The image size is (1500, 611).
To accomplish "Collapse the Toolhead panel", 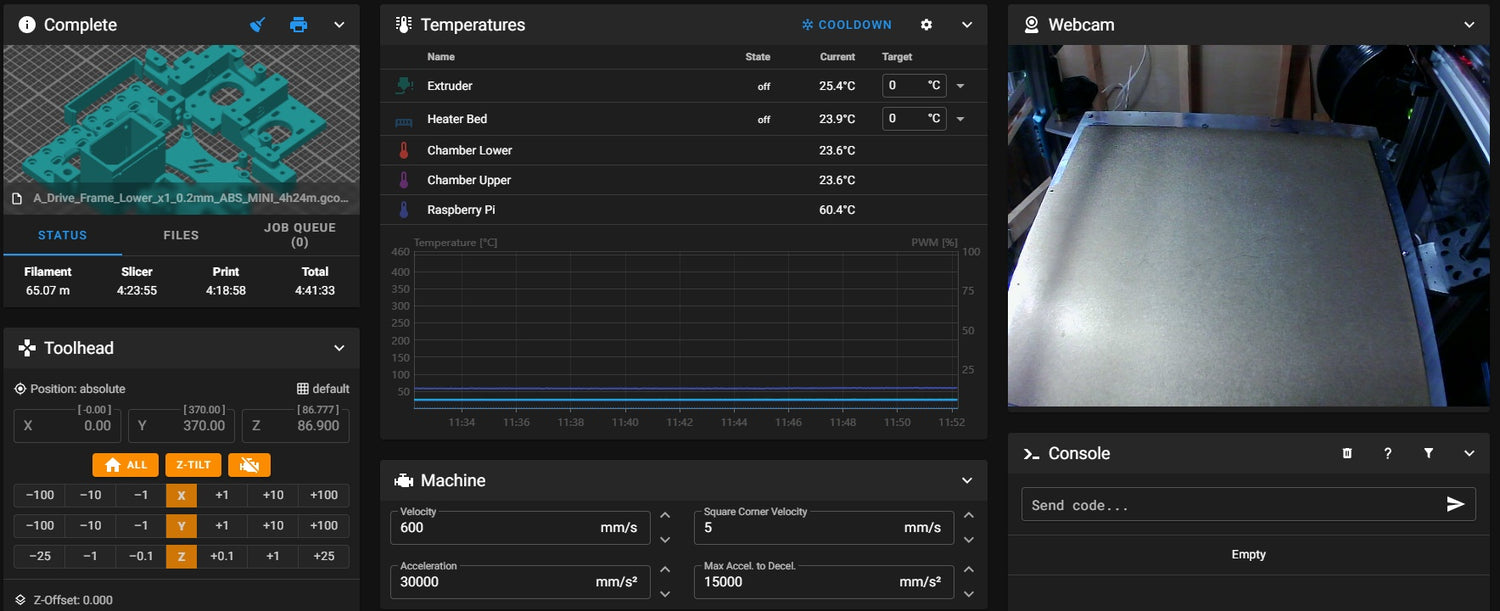I will pos(339,348).
